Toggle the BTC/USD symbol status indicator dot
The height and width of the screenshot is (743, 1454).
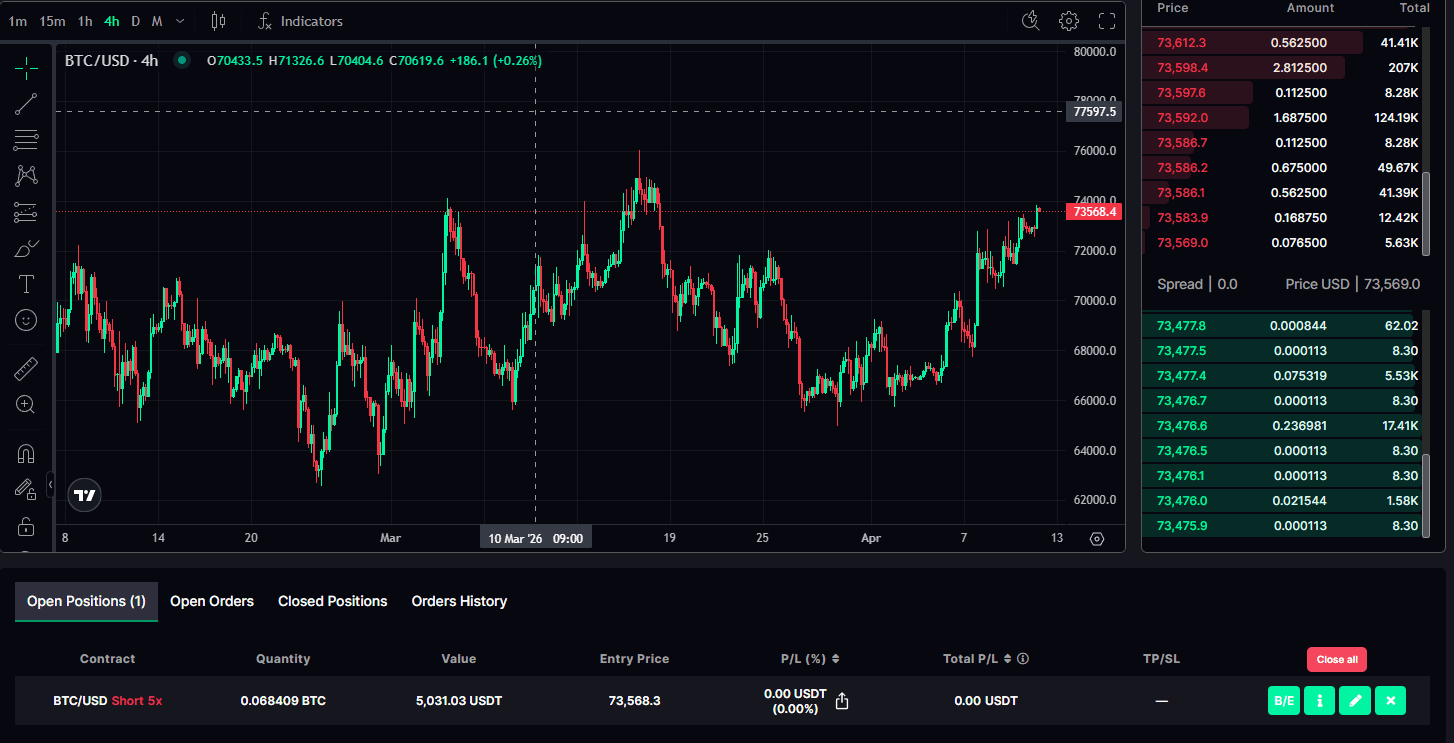182,60
